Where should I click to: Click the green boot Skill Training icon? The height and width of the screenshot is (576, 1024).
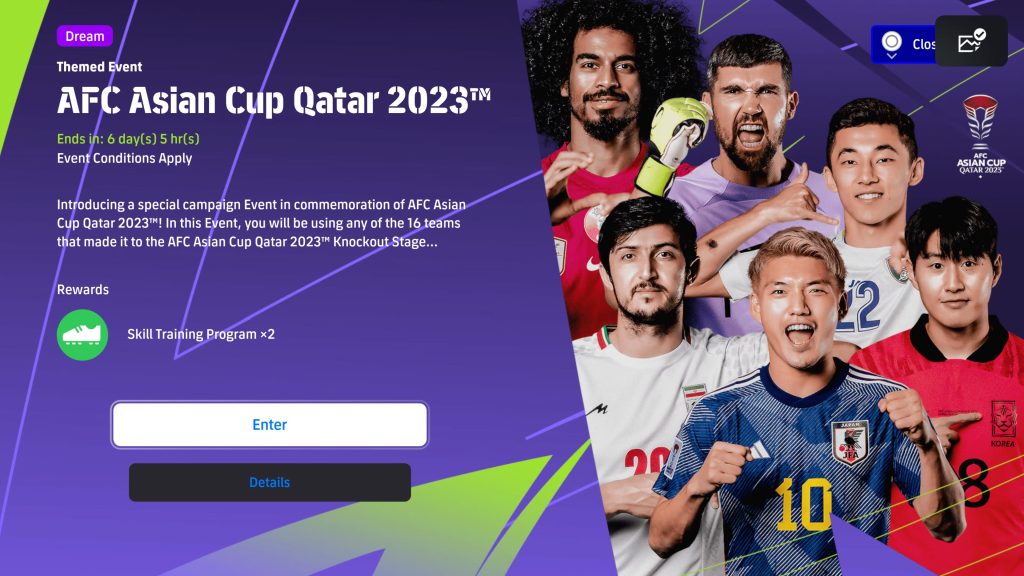(82, 335)
